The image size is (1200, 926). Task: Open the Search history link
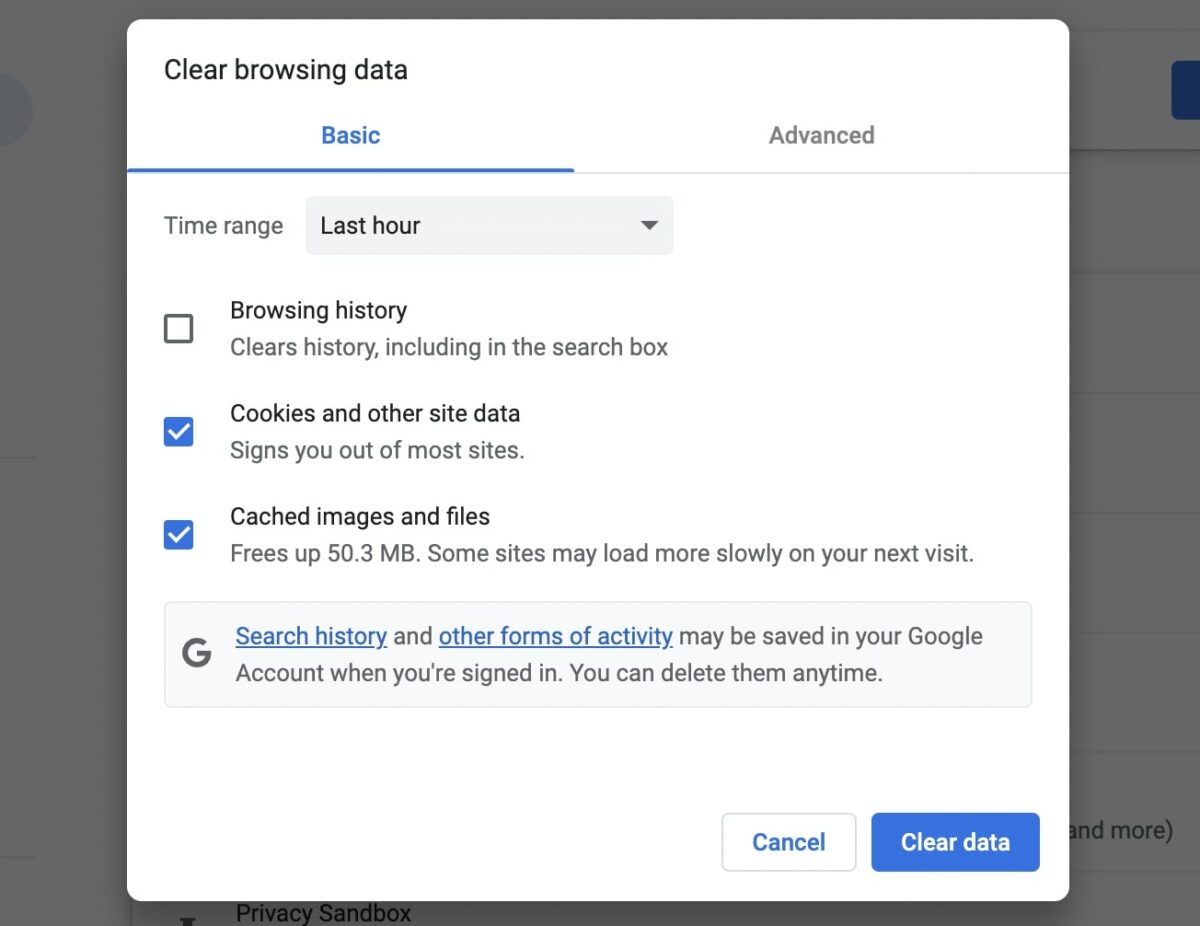point(311,637)
